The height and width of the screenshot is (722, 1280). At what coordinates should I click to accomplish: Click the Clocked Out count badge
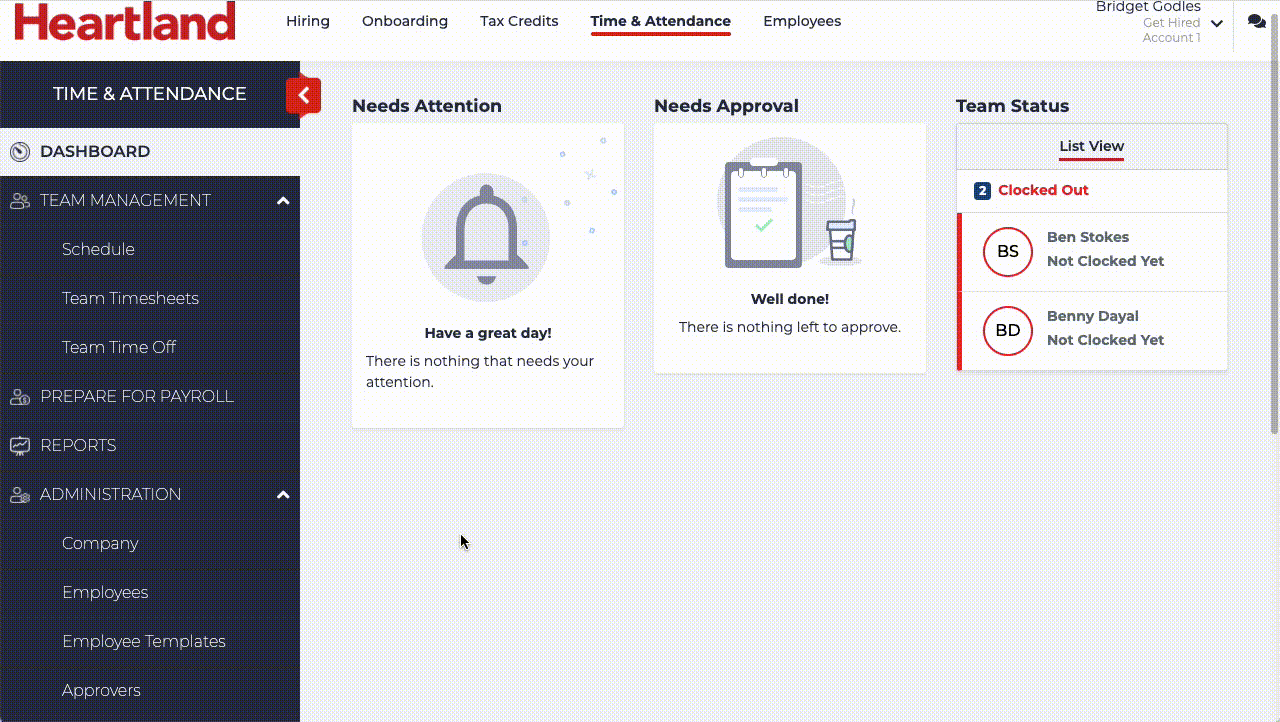point(982,191)
